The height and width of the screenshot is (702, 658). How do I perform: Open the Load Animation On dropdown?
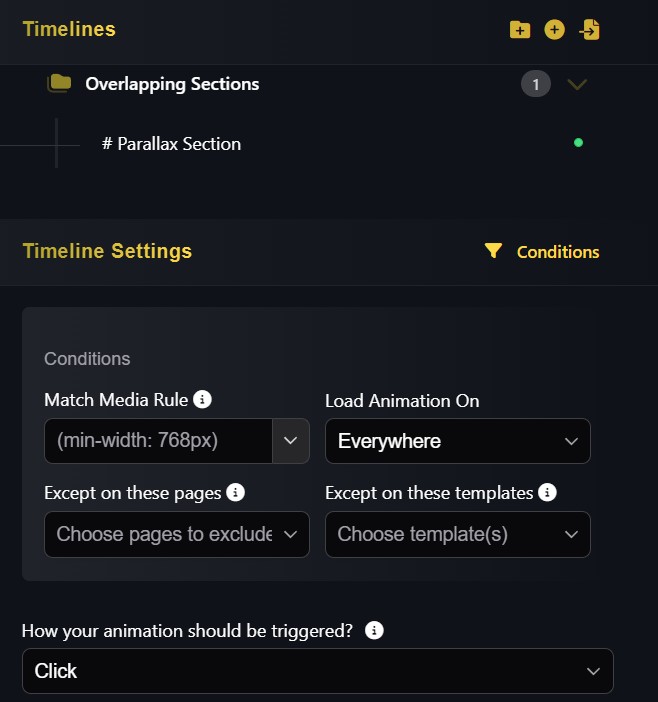(458, 441)
